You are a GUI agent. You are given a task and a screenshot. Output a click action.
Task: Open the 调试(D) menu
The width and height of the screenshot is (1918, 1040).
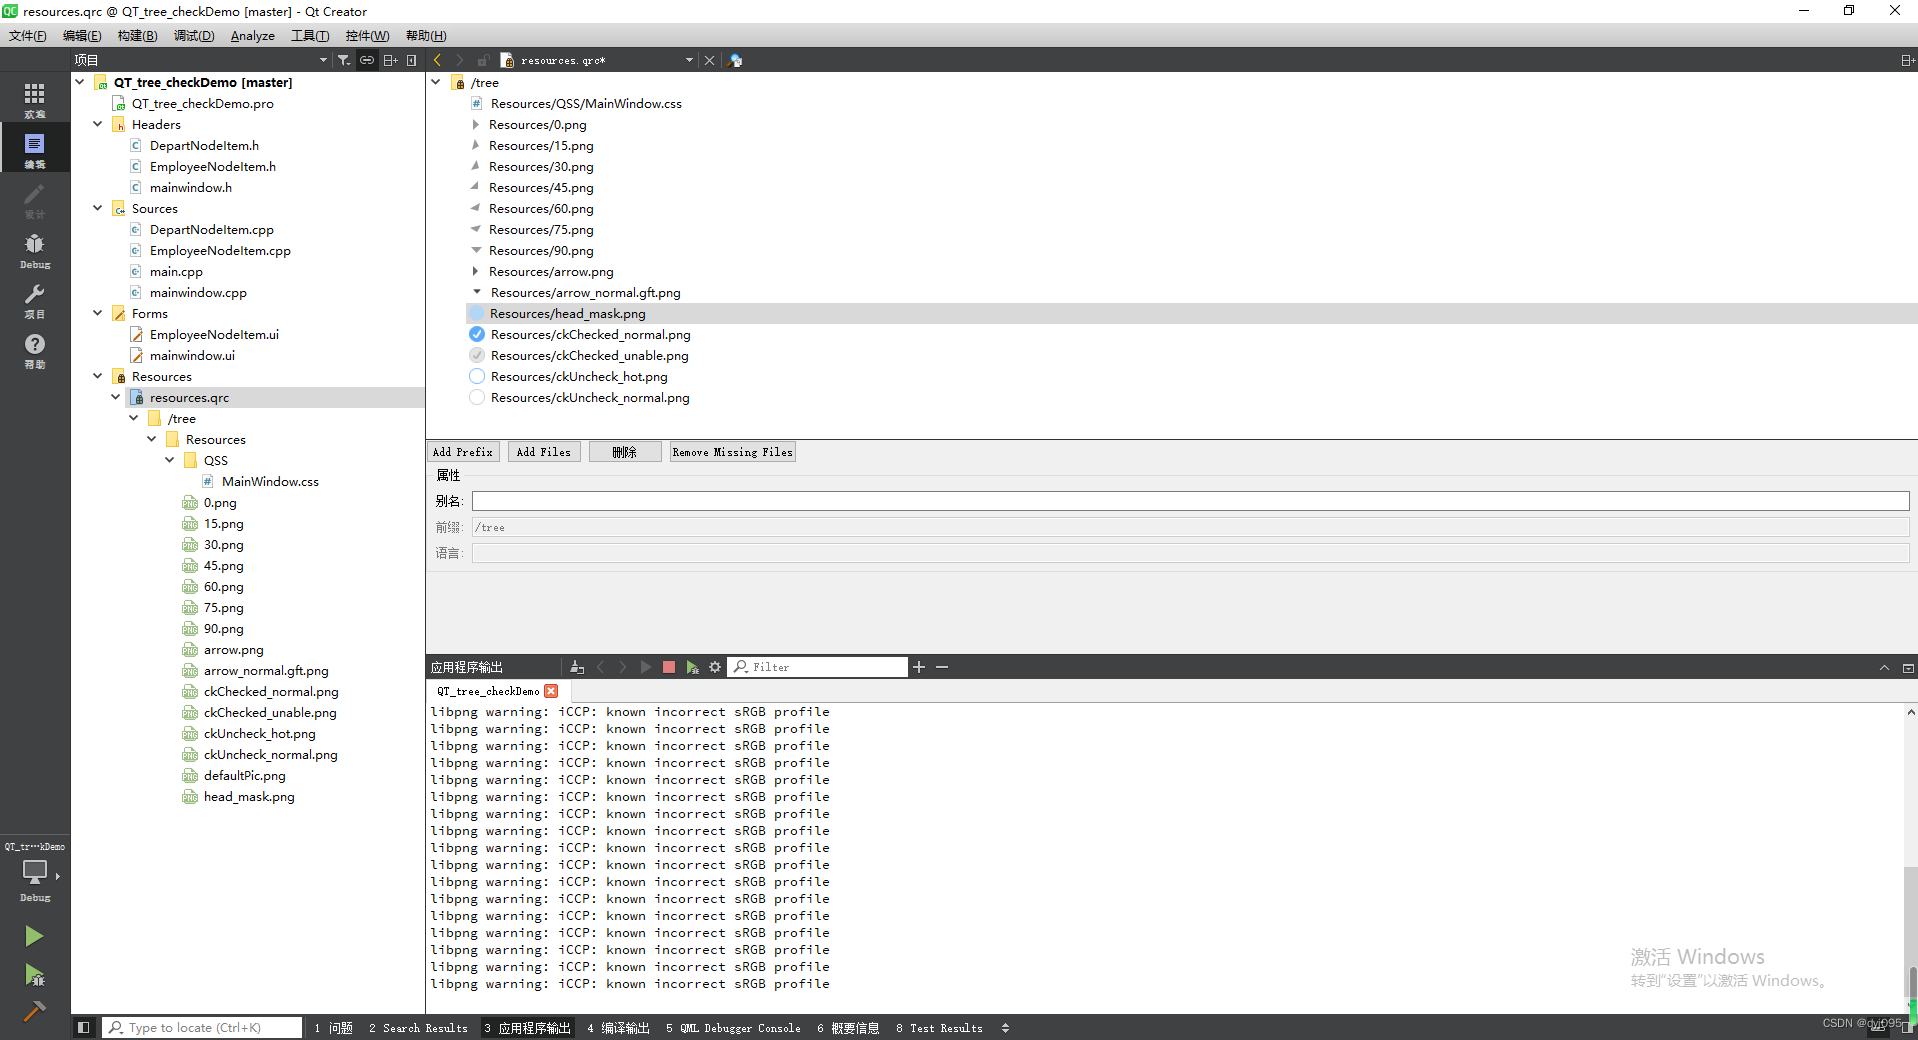click(194, 36)
